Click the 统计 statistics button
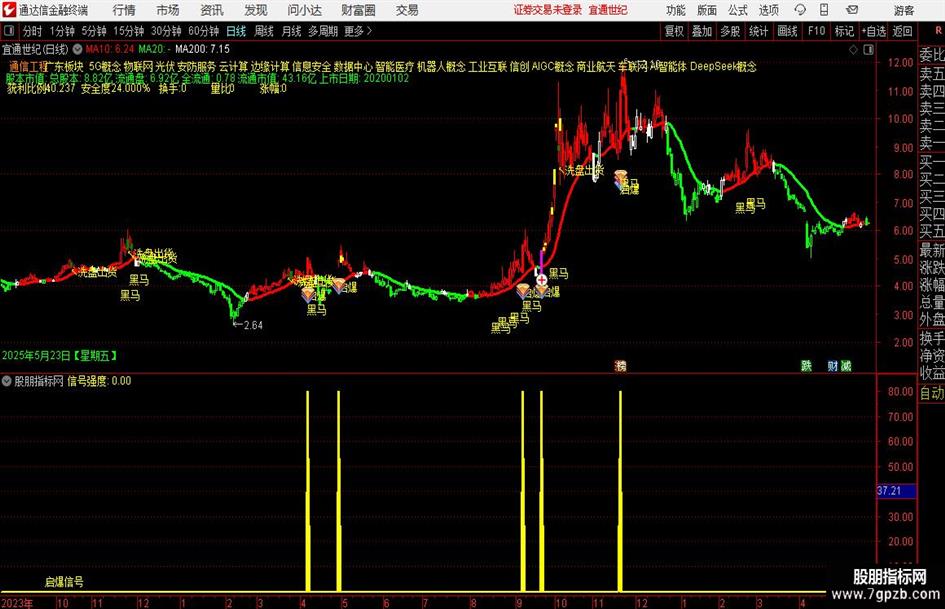 click(759, 31)
